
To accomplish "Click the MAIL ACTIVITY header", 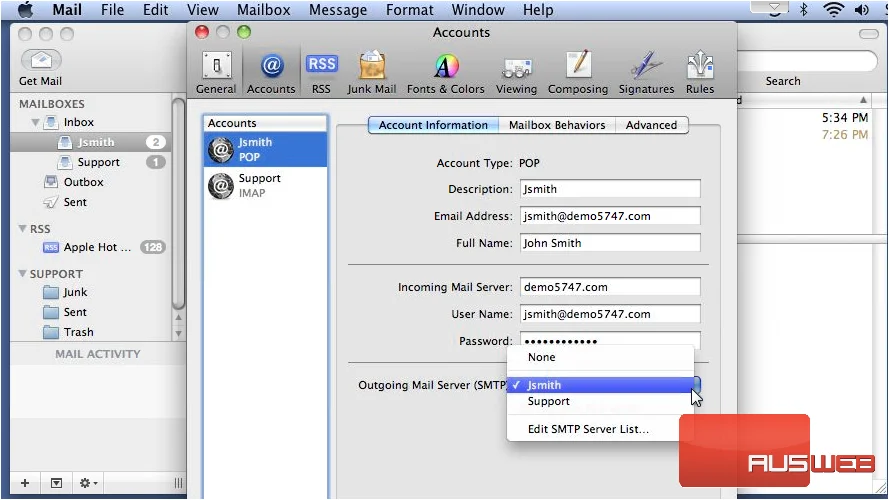I will tap(98, 354).
